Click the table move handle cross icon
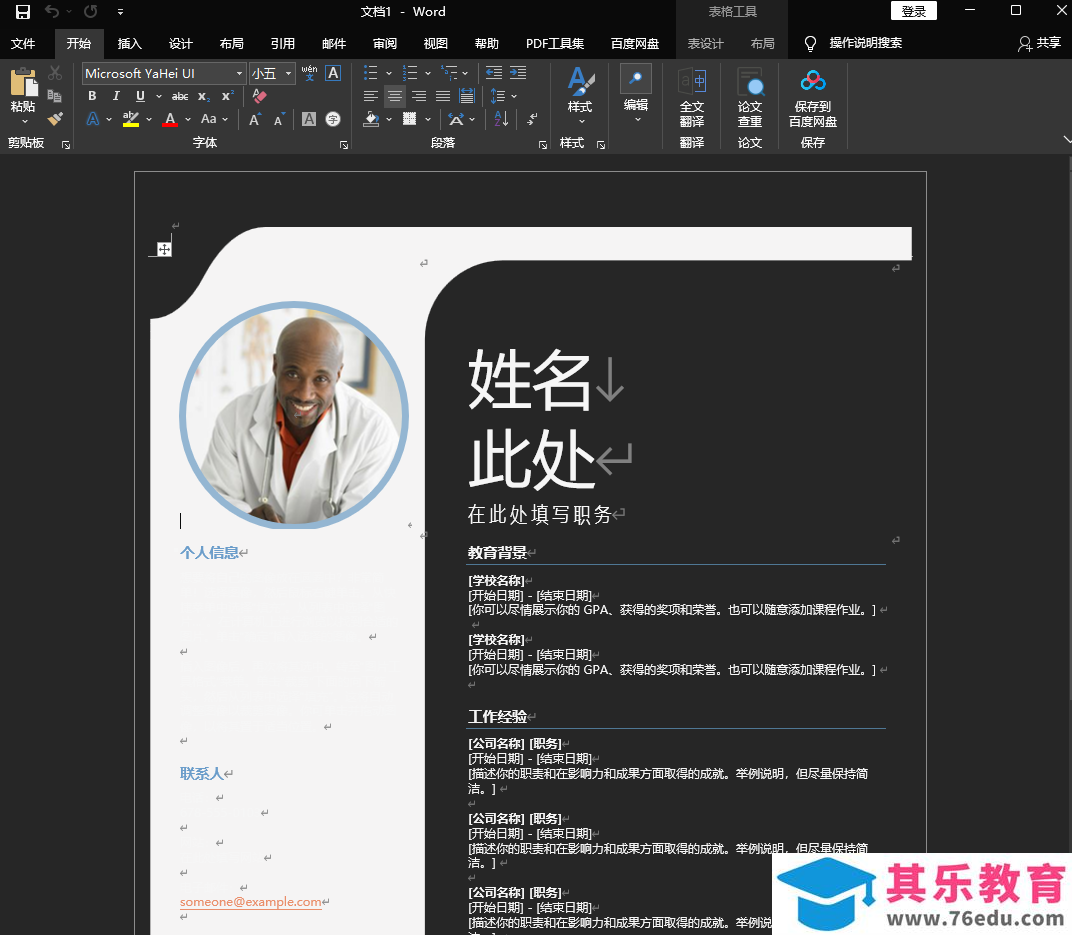This screenshot has width=1072, height=935. (164, 249)
